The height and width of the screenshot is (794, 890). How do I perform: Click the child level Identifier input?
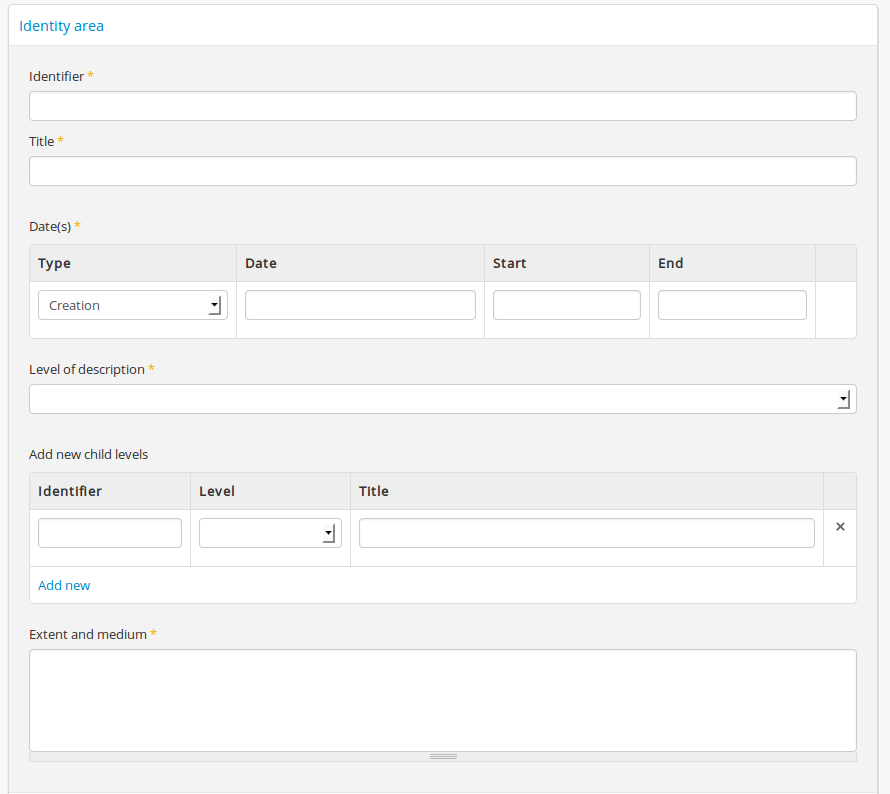point(110,533)
